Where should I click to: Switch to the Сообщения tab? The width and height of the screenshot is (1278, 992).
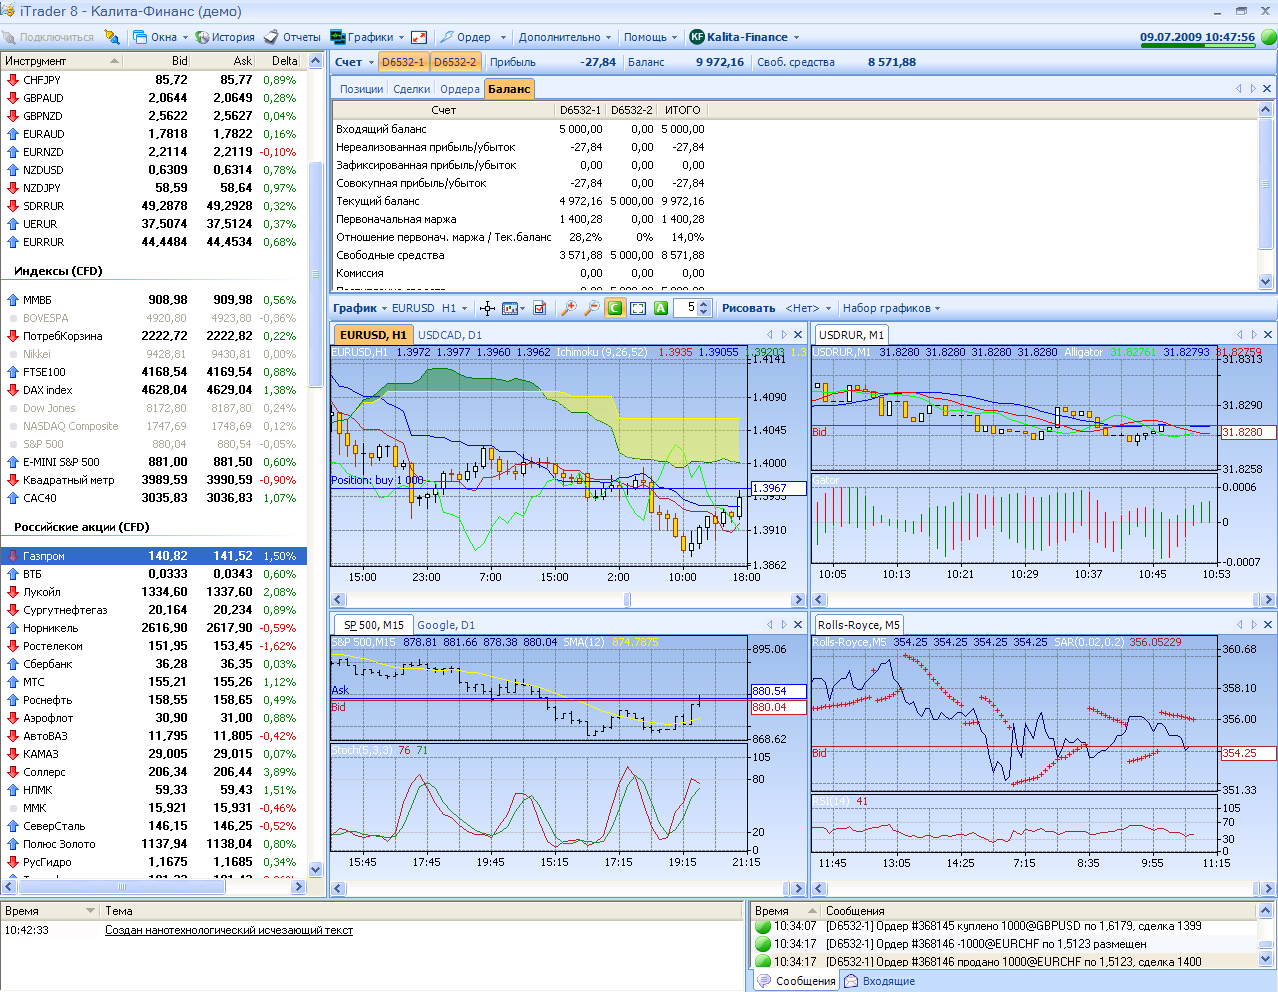[x=797, y=981]
